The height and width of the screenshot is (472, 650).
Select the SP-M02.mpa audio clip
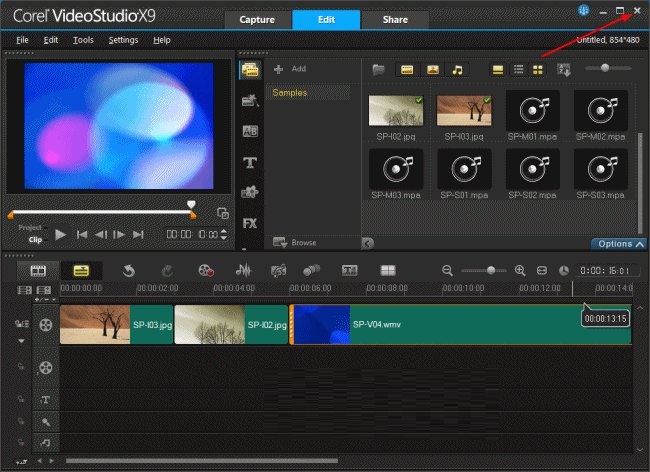[601, 111]
